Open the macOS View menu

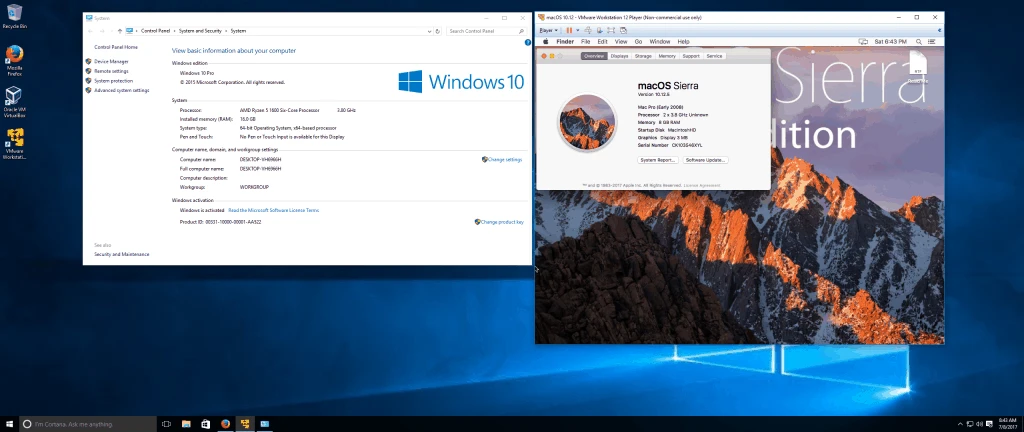click(621, 42)
